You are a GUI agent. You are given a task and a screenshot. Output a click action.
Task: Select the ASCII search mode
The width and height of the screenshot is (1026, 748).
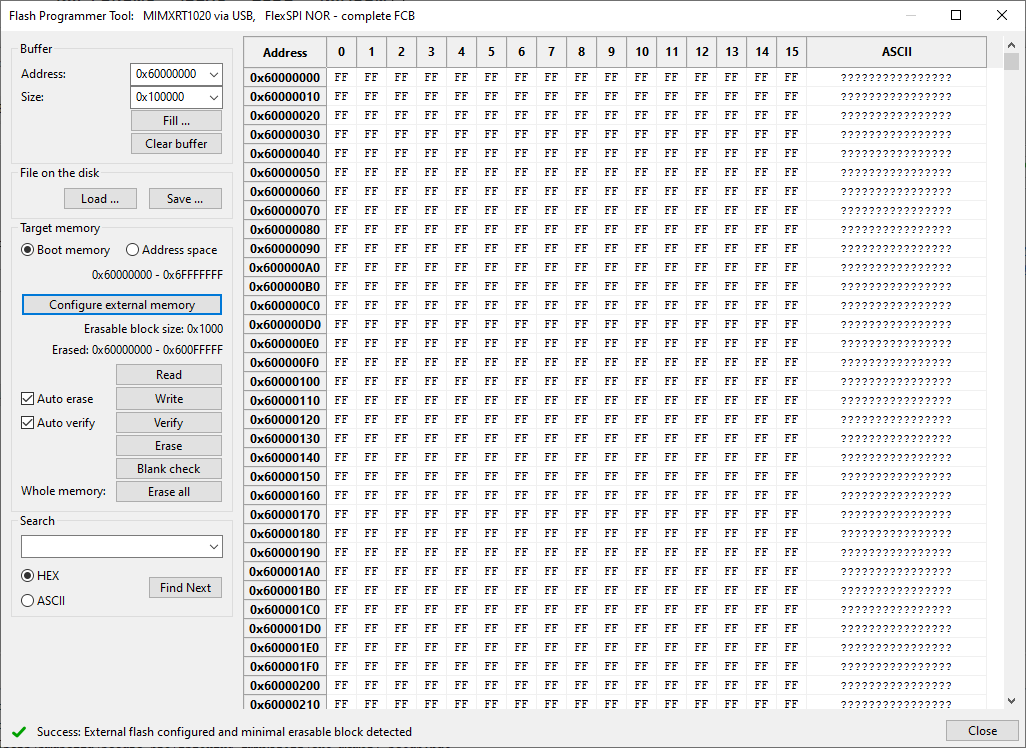click(27, 600)
